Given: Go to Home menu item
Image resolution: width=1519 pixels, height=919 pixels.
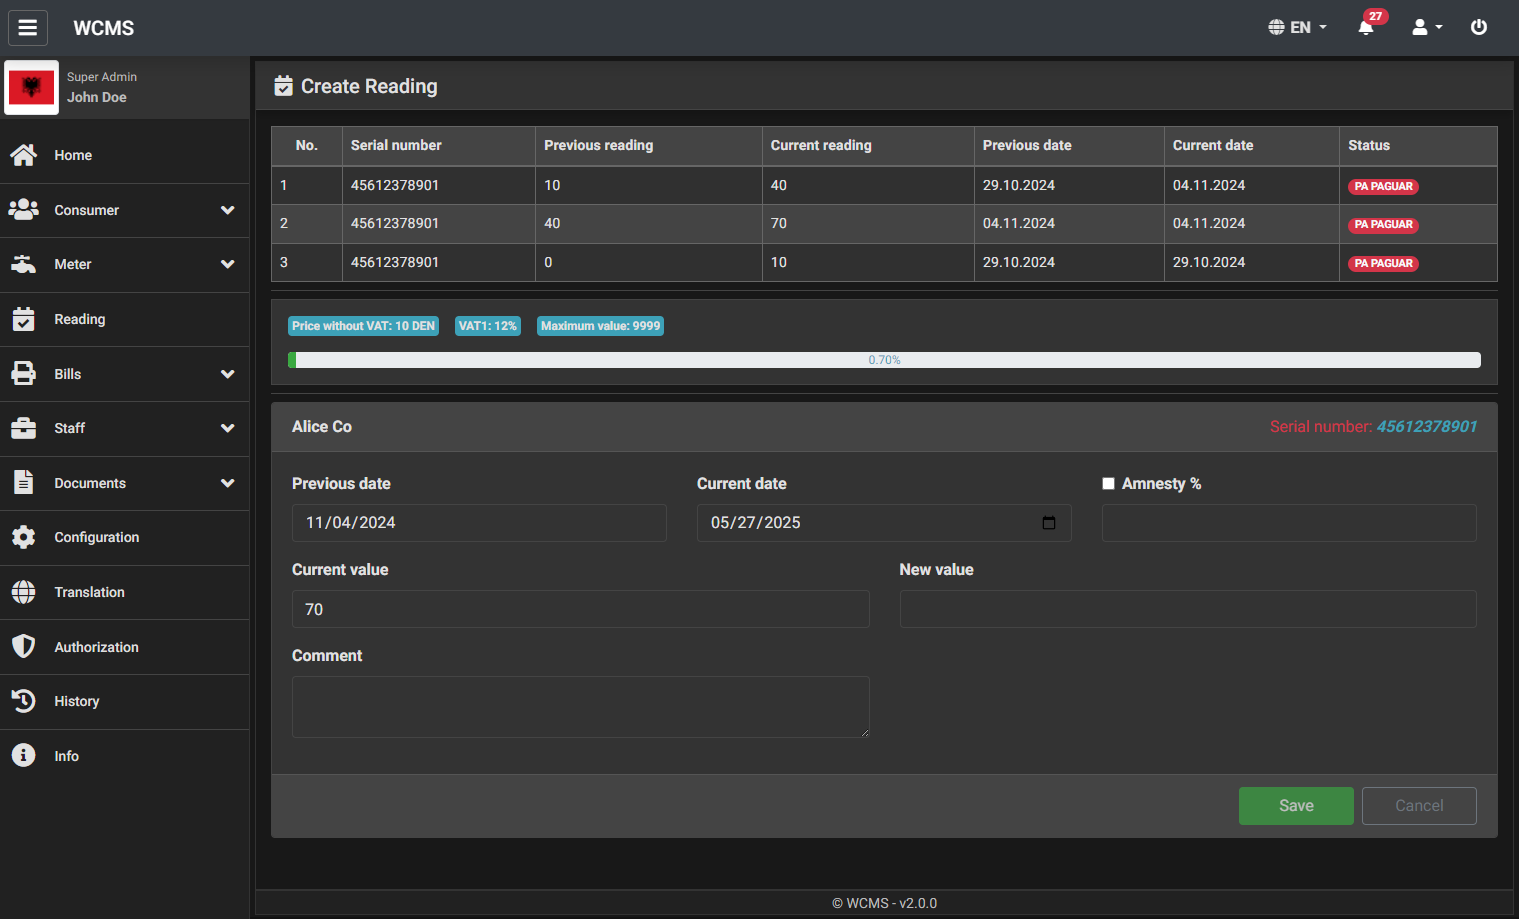Looking at the screenshot, I should click(125, 155).
